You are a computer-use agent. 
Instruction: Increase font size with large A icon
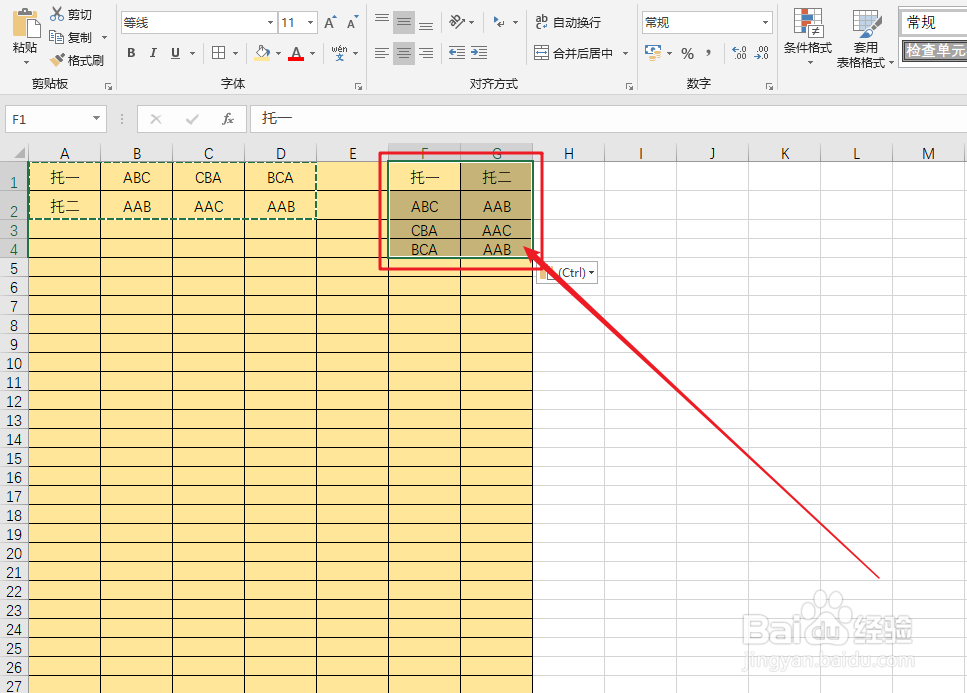click(x=331, y=23)
